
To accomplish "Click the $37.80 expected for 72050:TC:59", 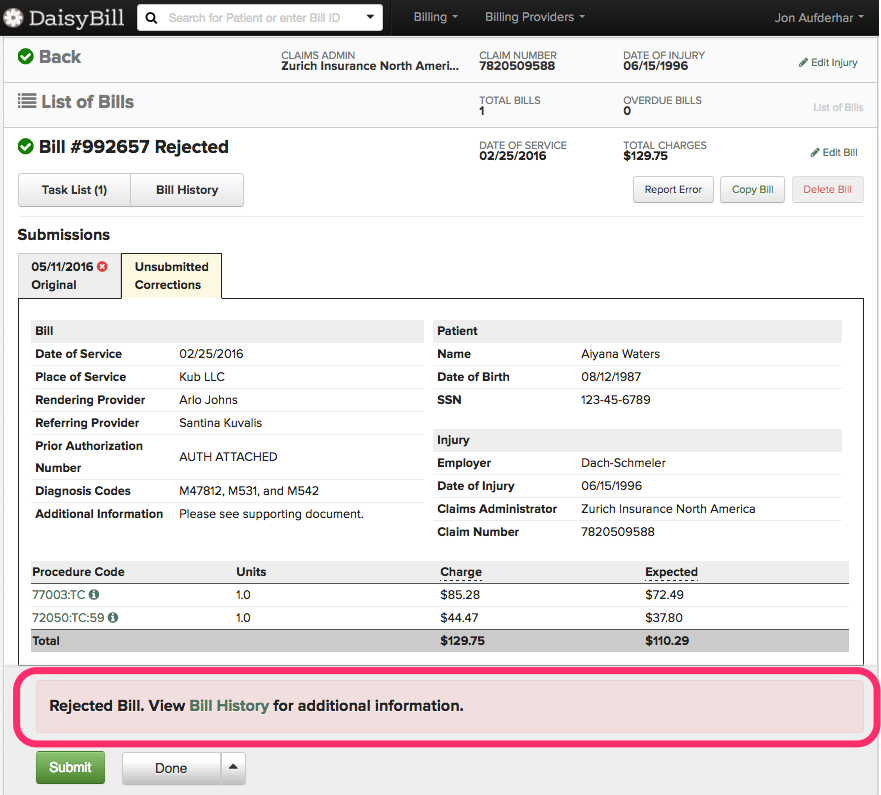I will (664, 617).
